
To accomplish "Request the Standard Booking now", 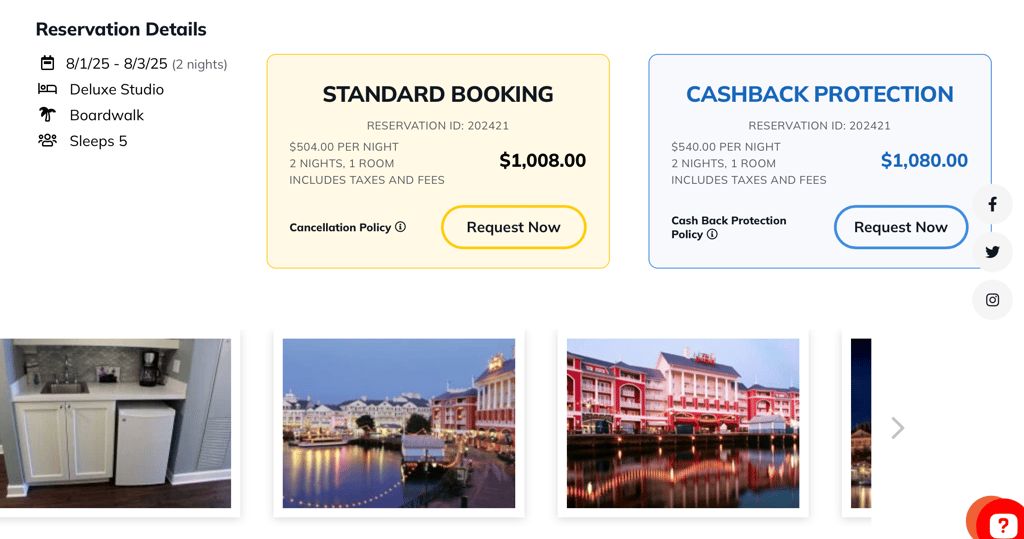I will [x=513, y=227].
